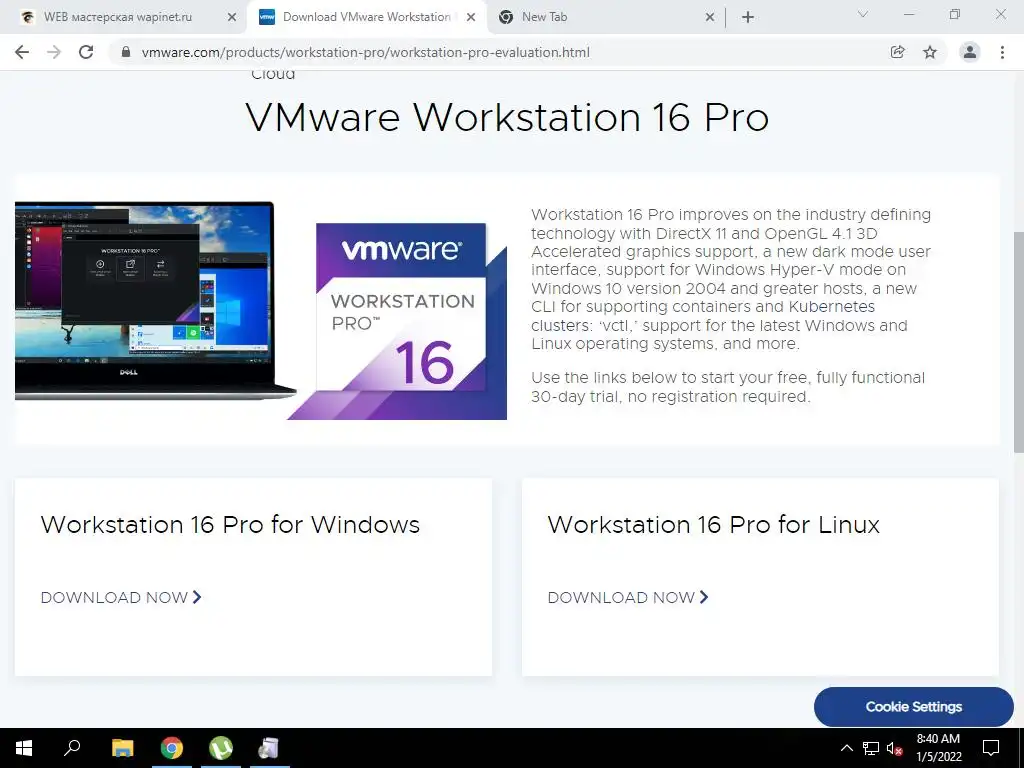Open the Chrome profile avatar
Viewport: 1024px width, 768px height.
(970, 52)
